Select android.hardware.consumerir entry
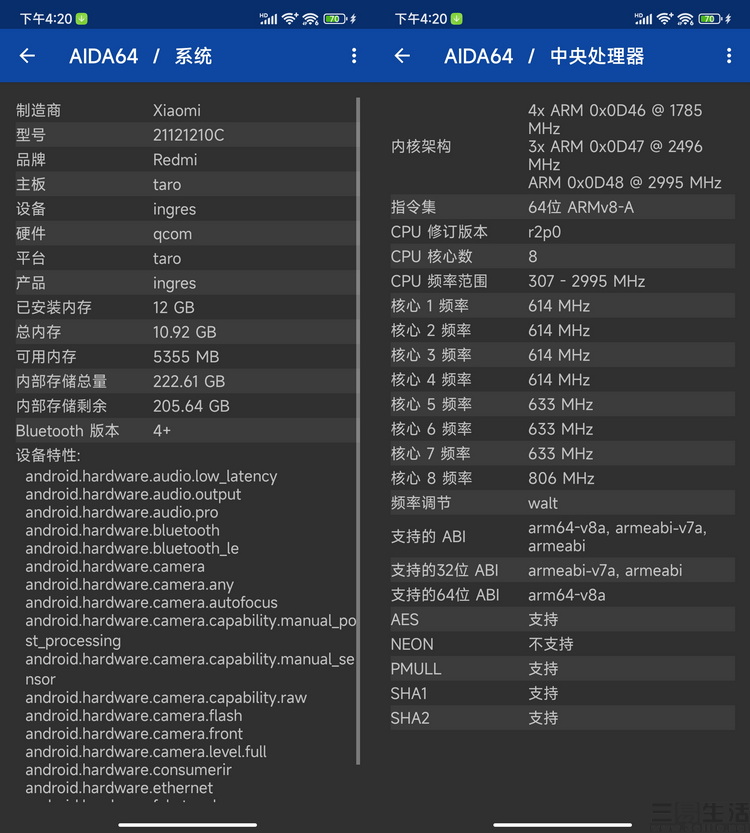750x833 pixels. point(129,770)
